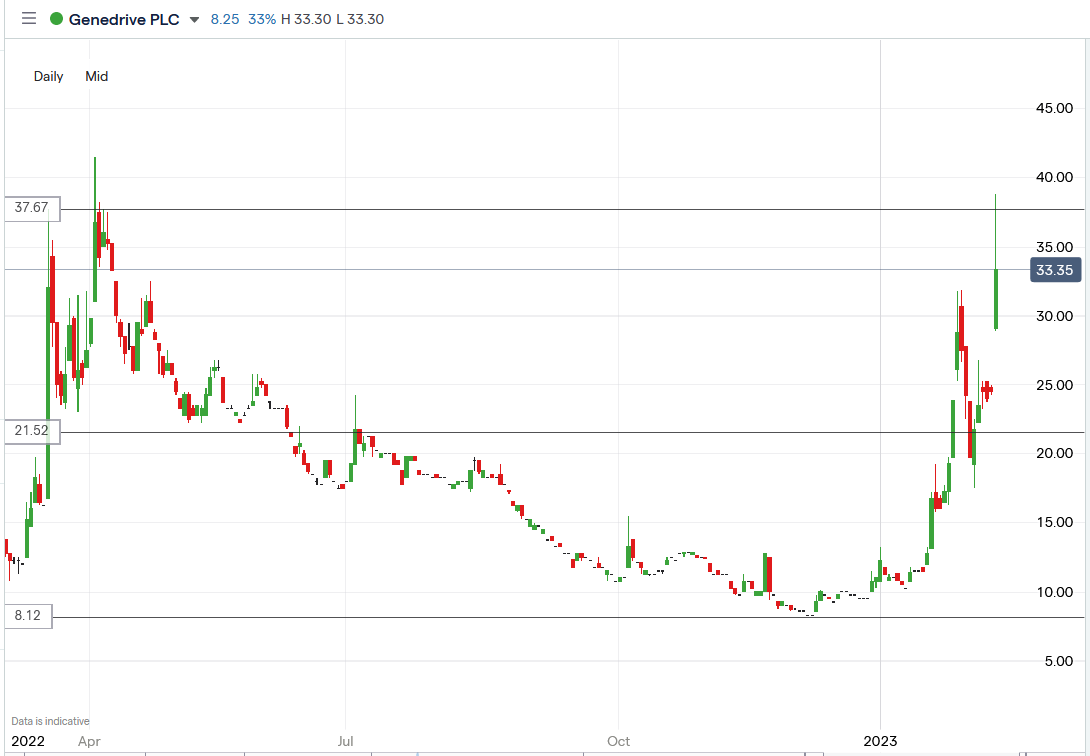The height and width of the screenshot is (756, 1090).
Task: Click the green Genedrive PLC status dot
Action: point(56,19)
